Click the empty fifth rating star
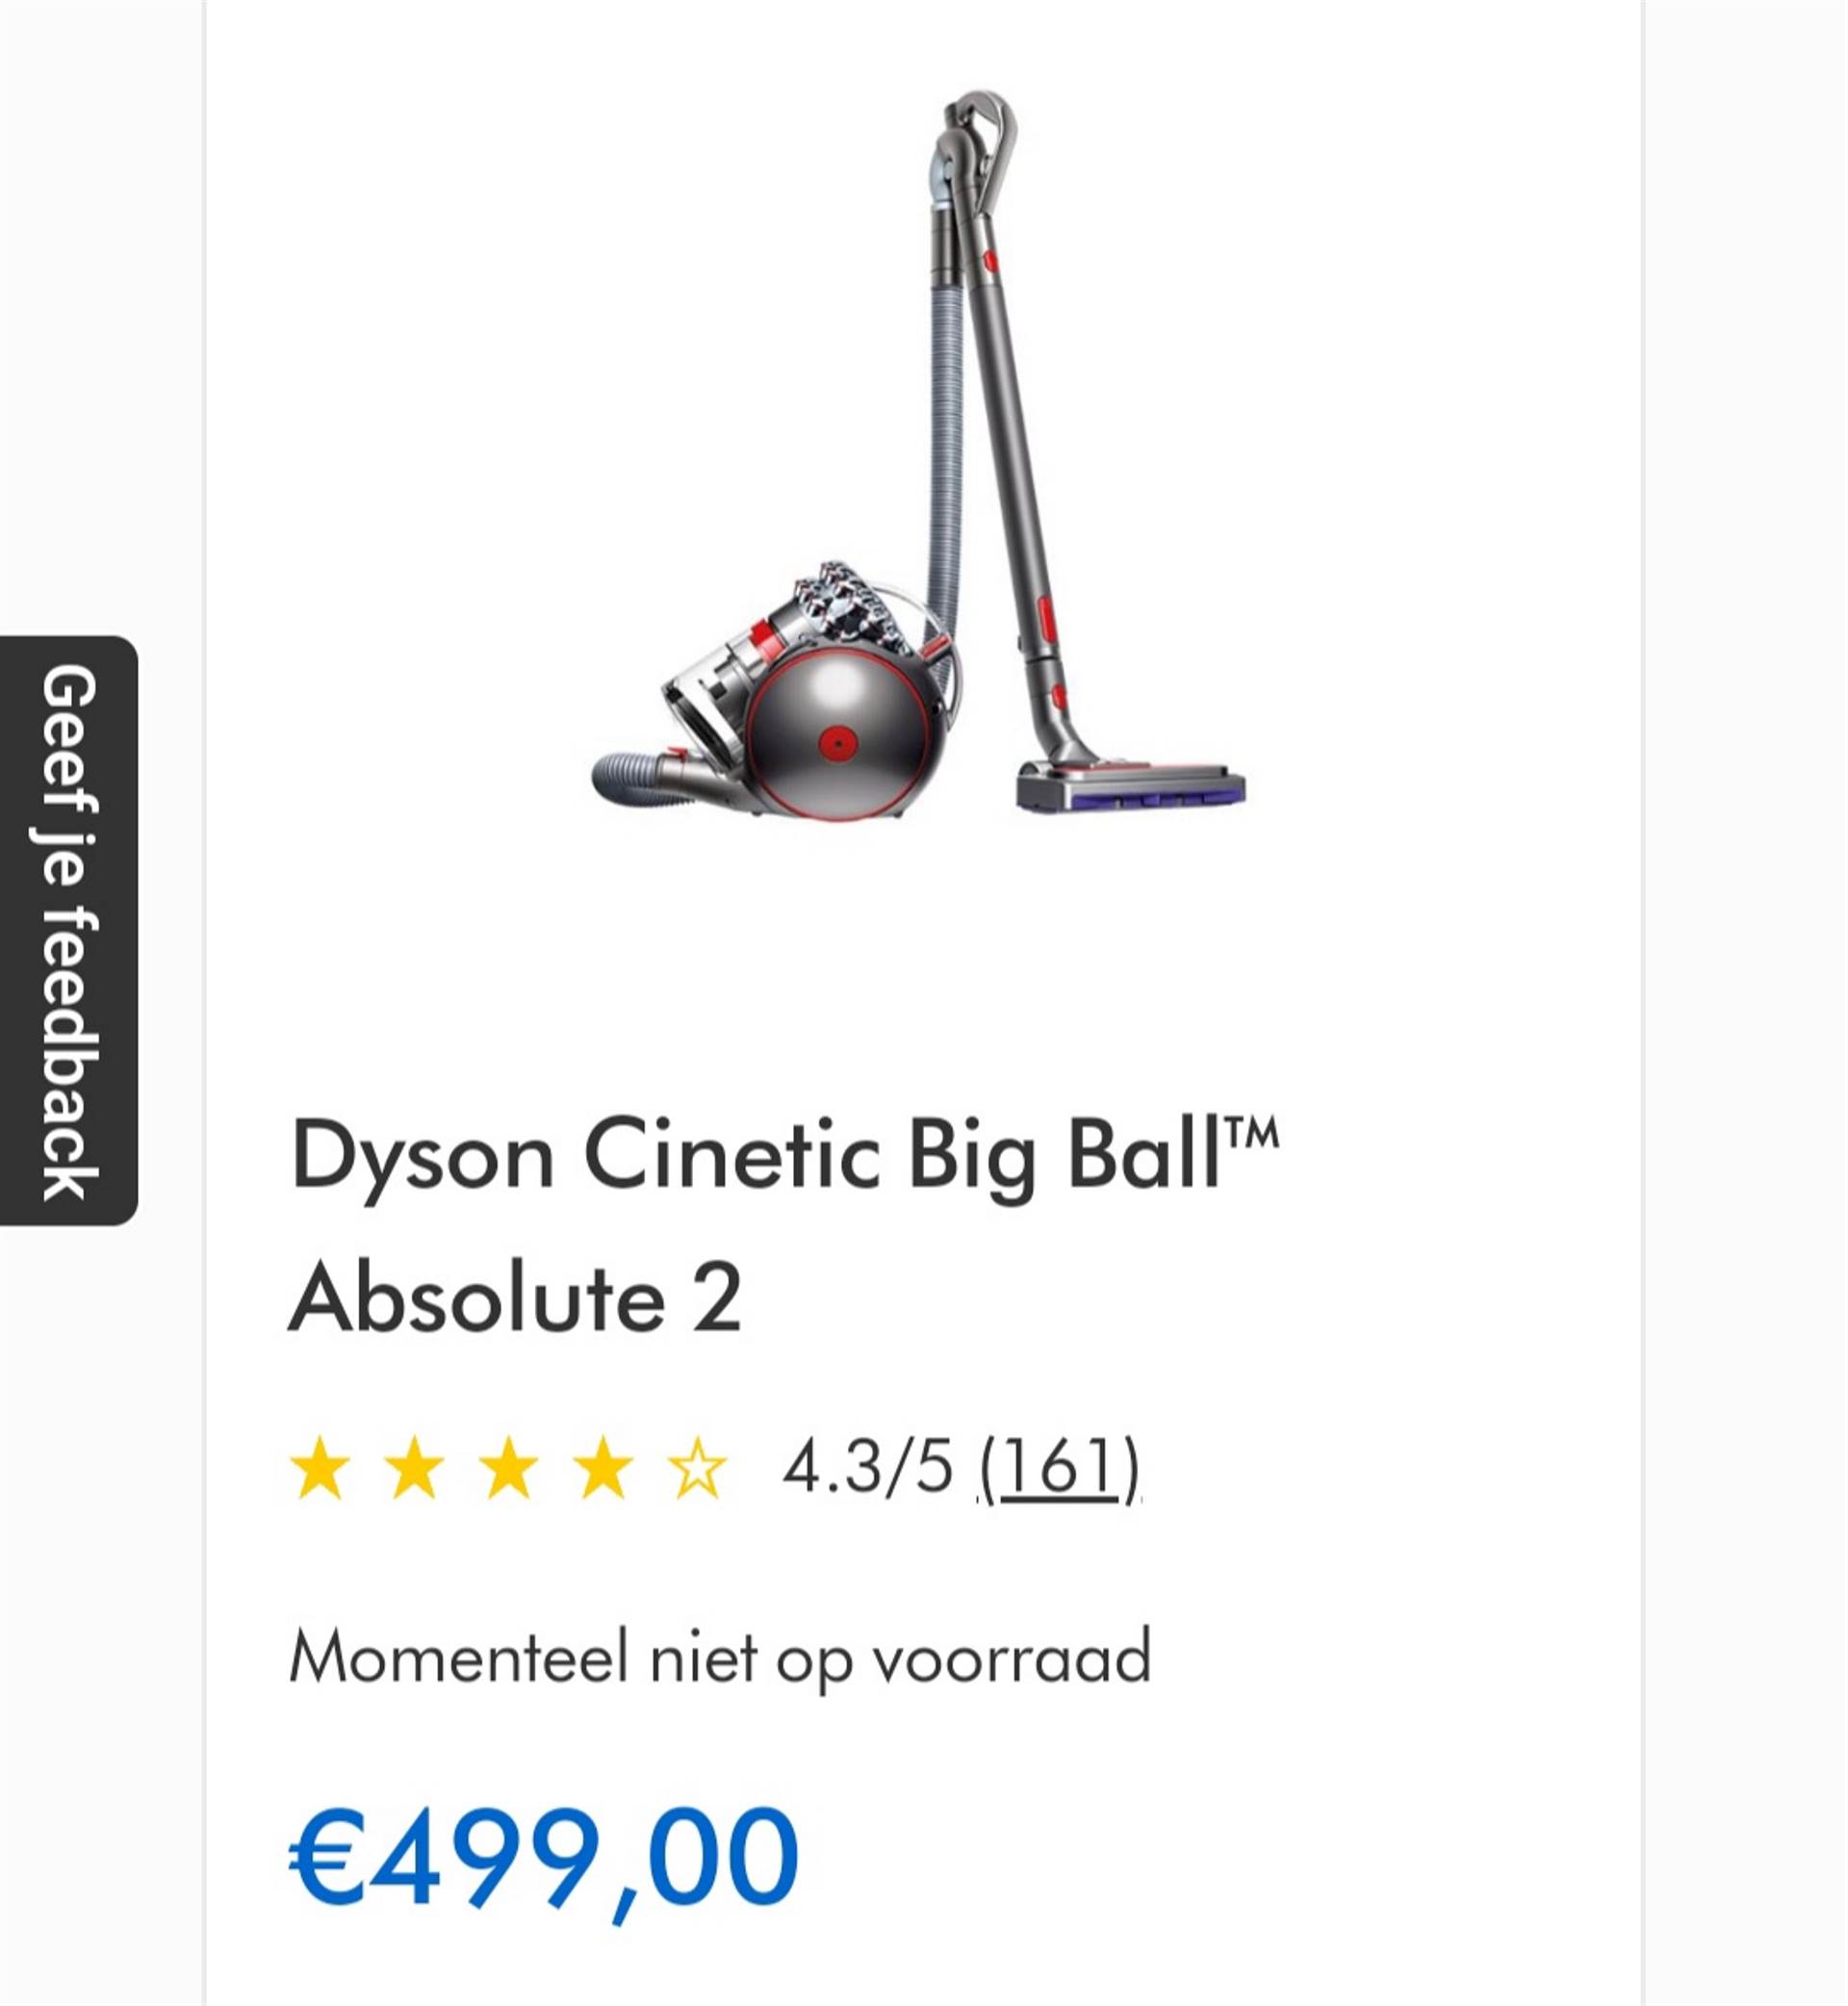 coord(697,1468)
